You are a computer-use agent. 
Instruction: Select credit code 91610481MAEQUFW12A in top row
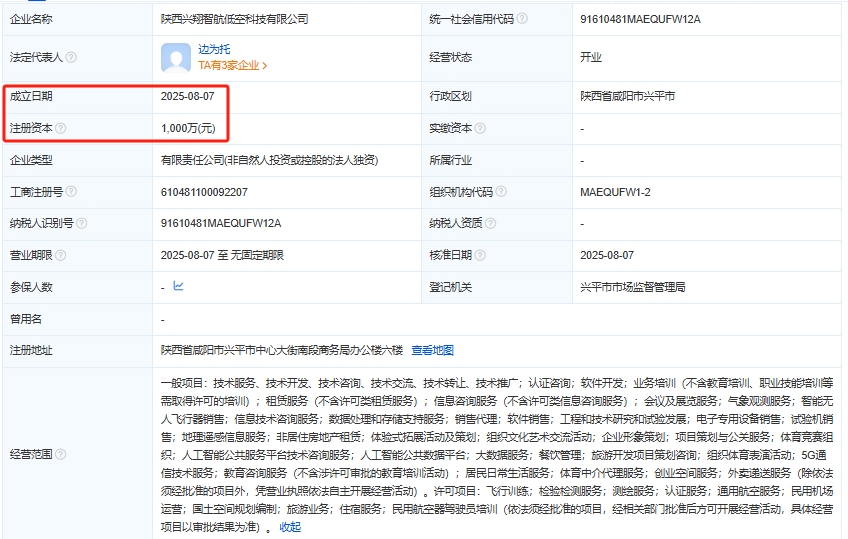(640, 19)
